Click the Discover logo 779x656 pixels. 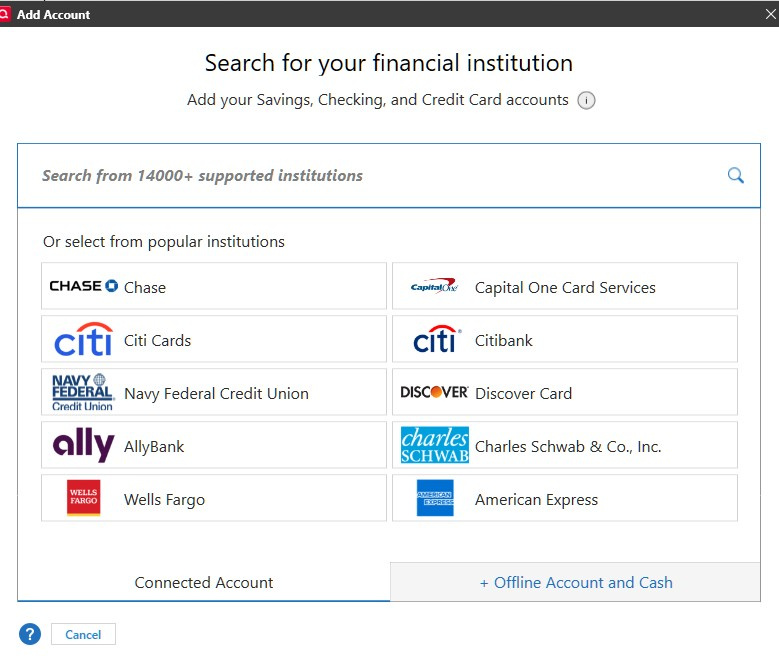point(434,393)
